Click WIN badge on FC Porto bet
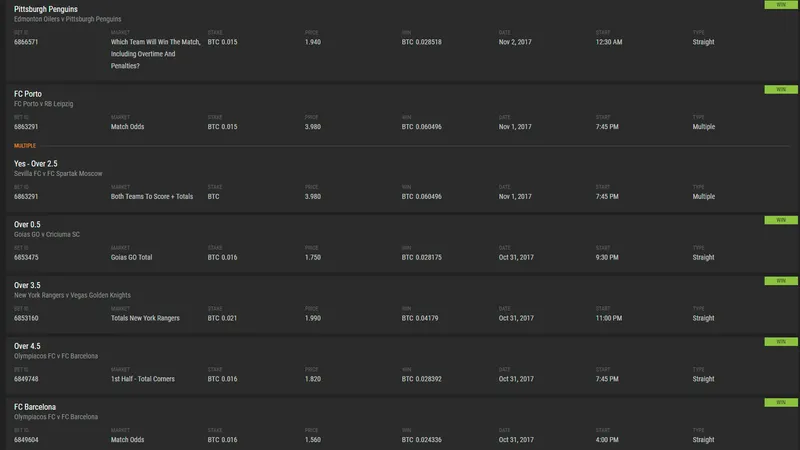Viewport: 800px width, 450px height. (x=781, y=89)
